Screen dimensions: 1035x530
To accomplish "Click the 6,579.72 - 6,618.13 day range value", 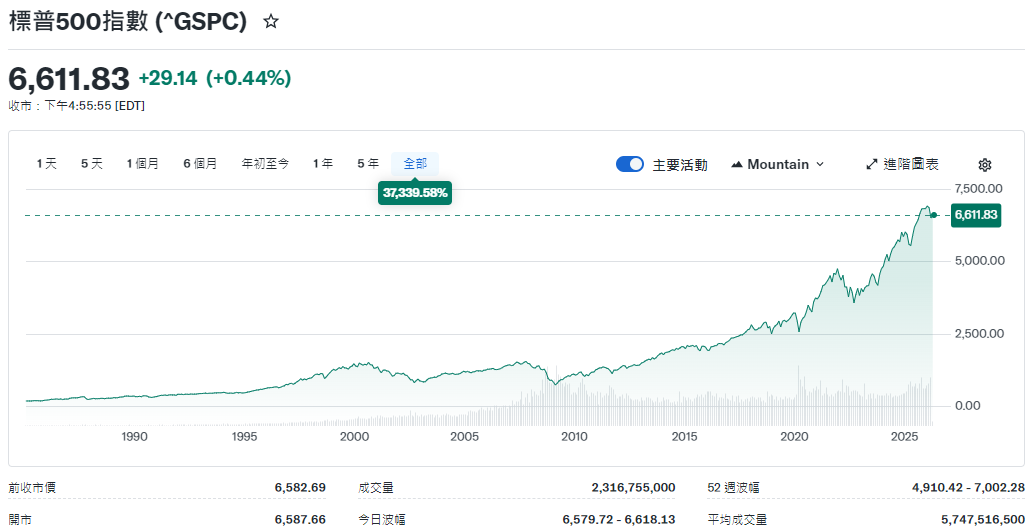I will (619, 519).
